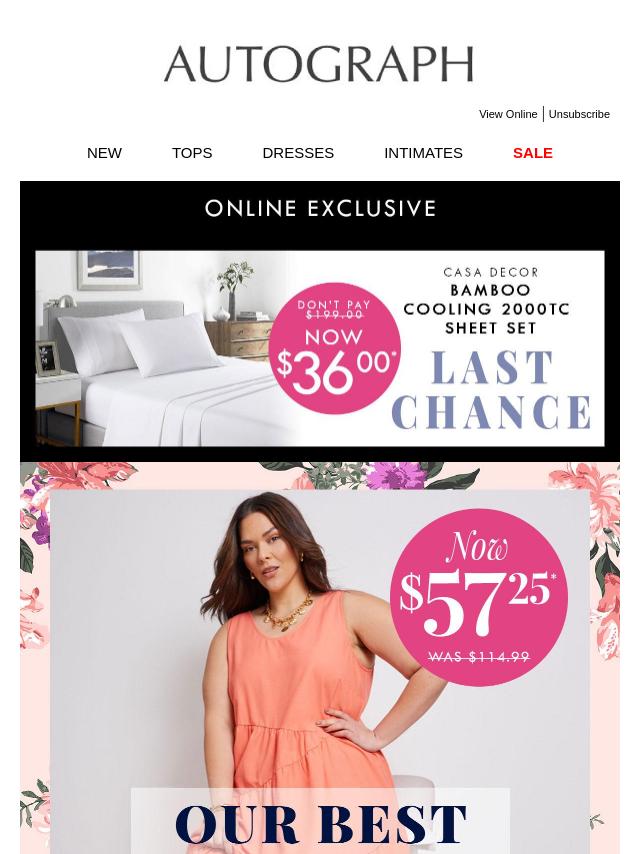Click the CASA DECOR label
Screen dimensions: 640x854
click(491, 272)
